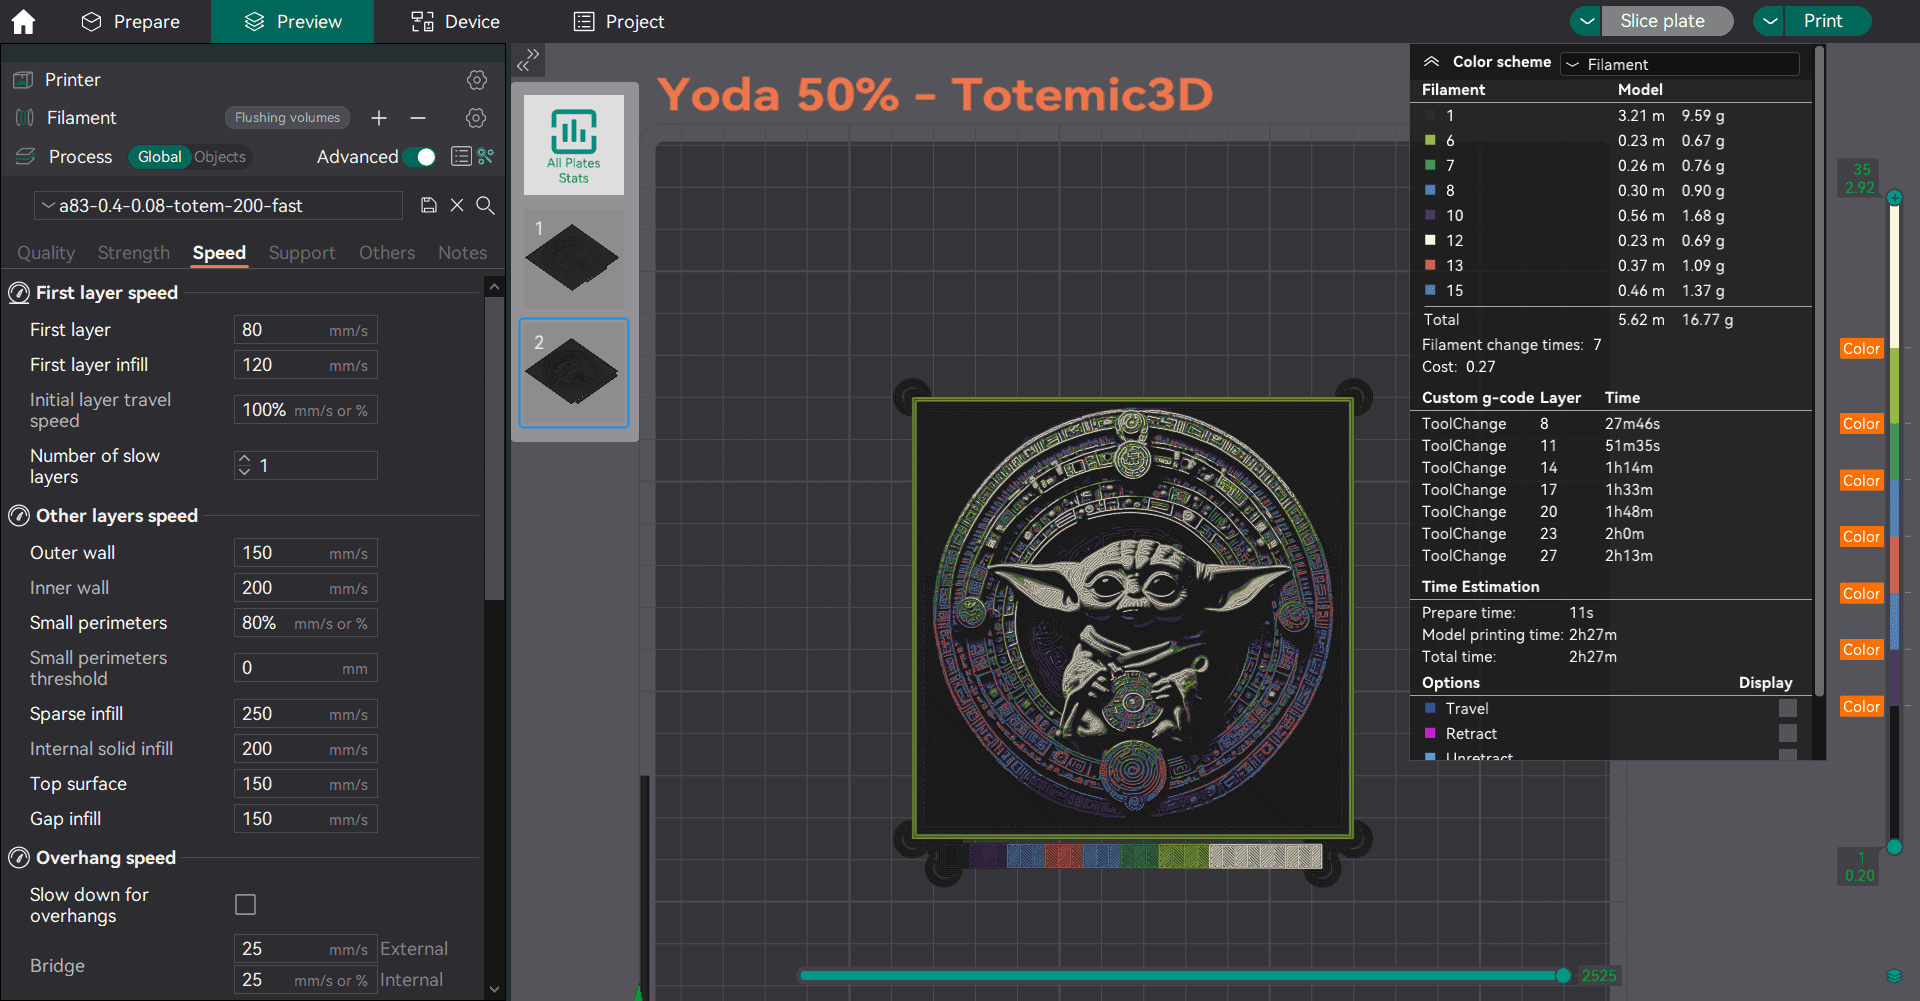Edit the Outer wall speed field

click(306, 553)
